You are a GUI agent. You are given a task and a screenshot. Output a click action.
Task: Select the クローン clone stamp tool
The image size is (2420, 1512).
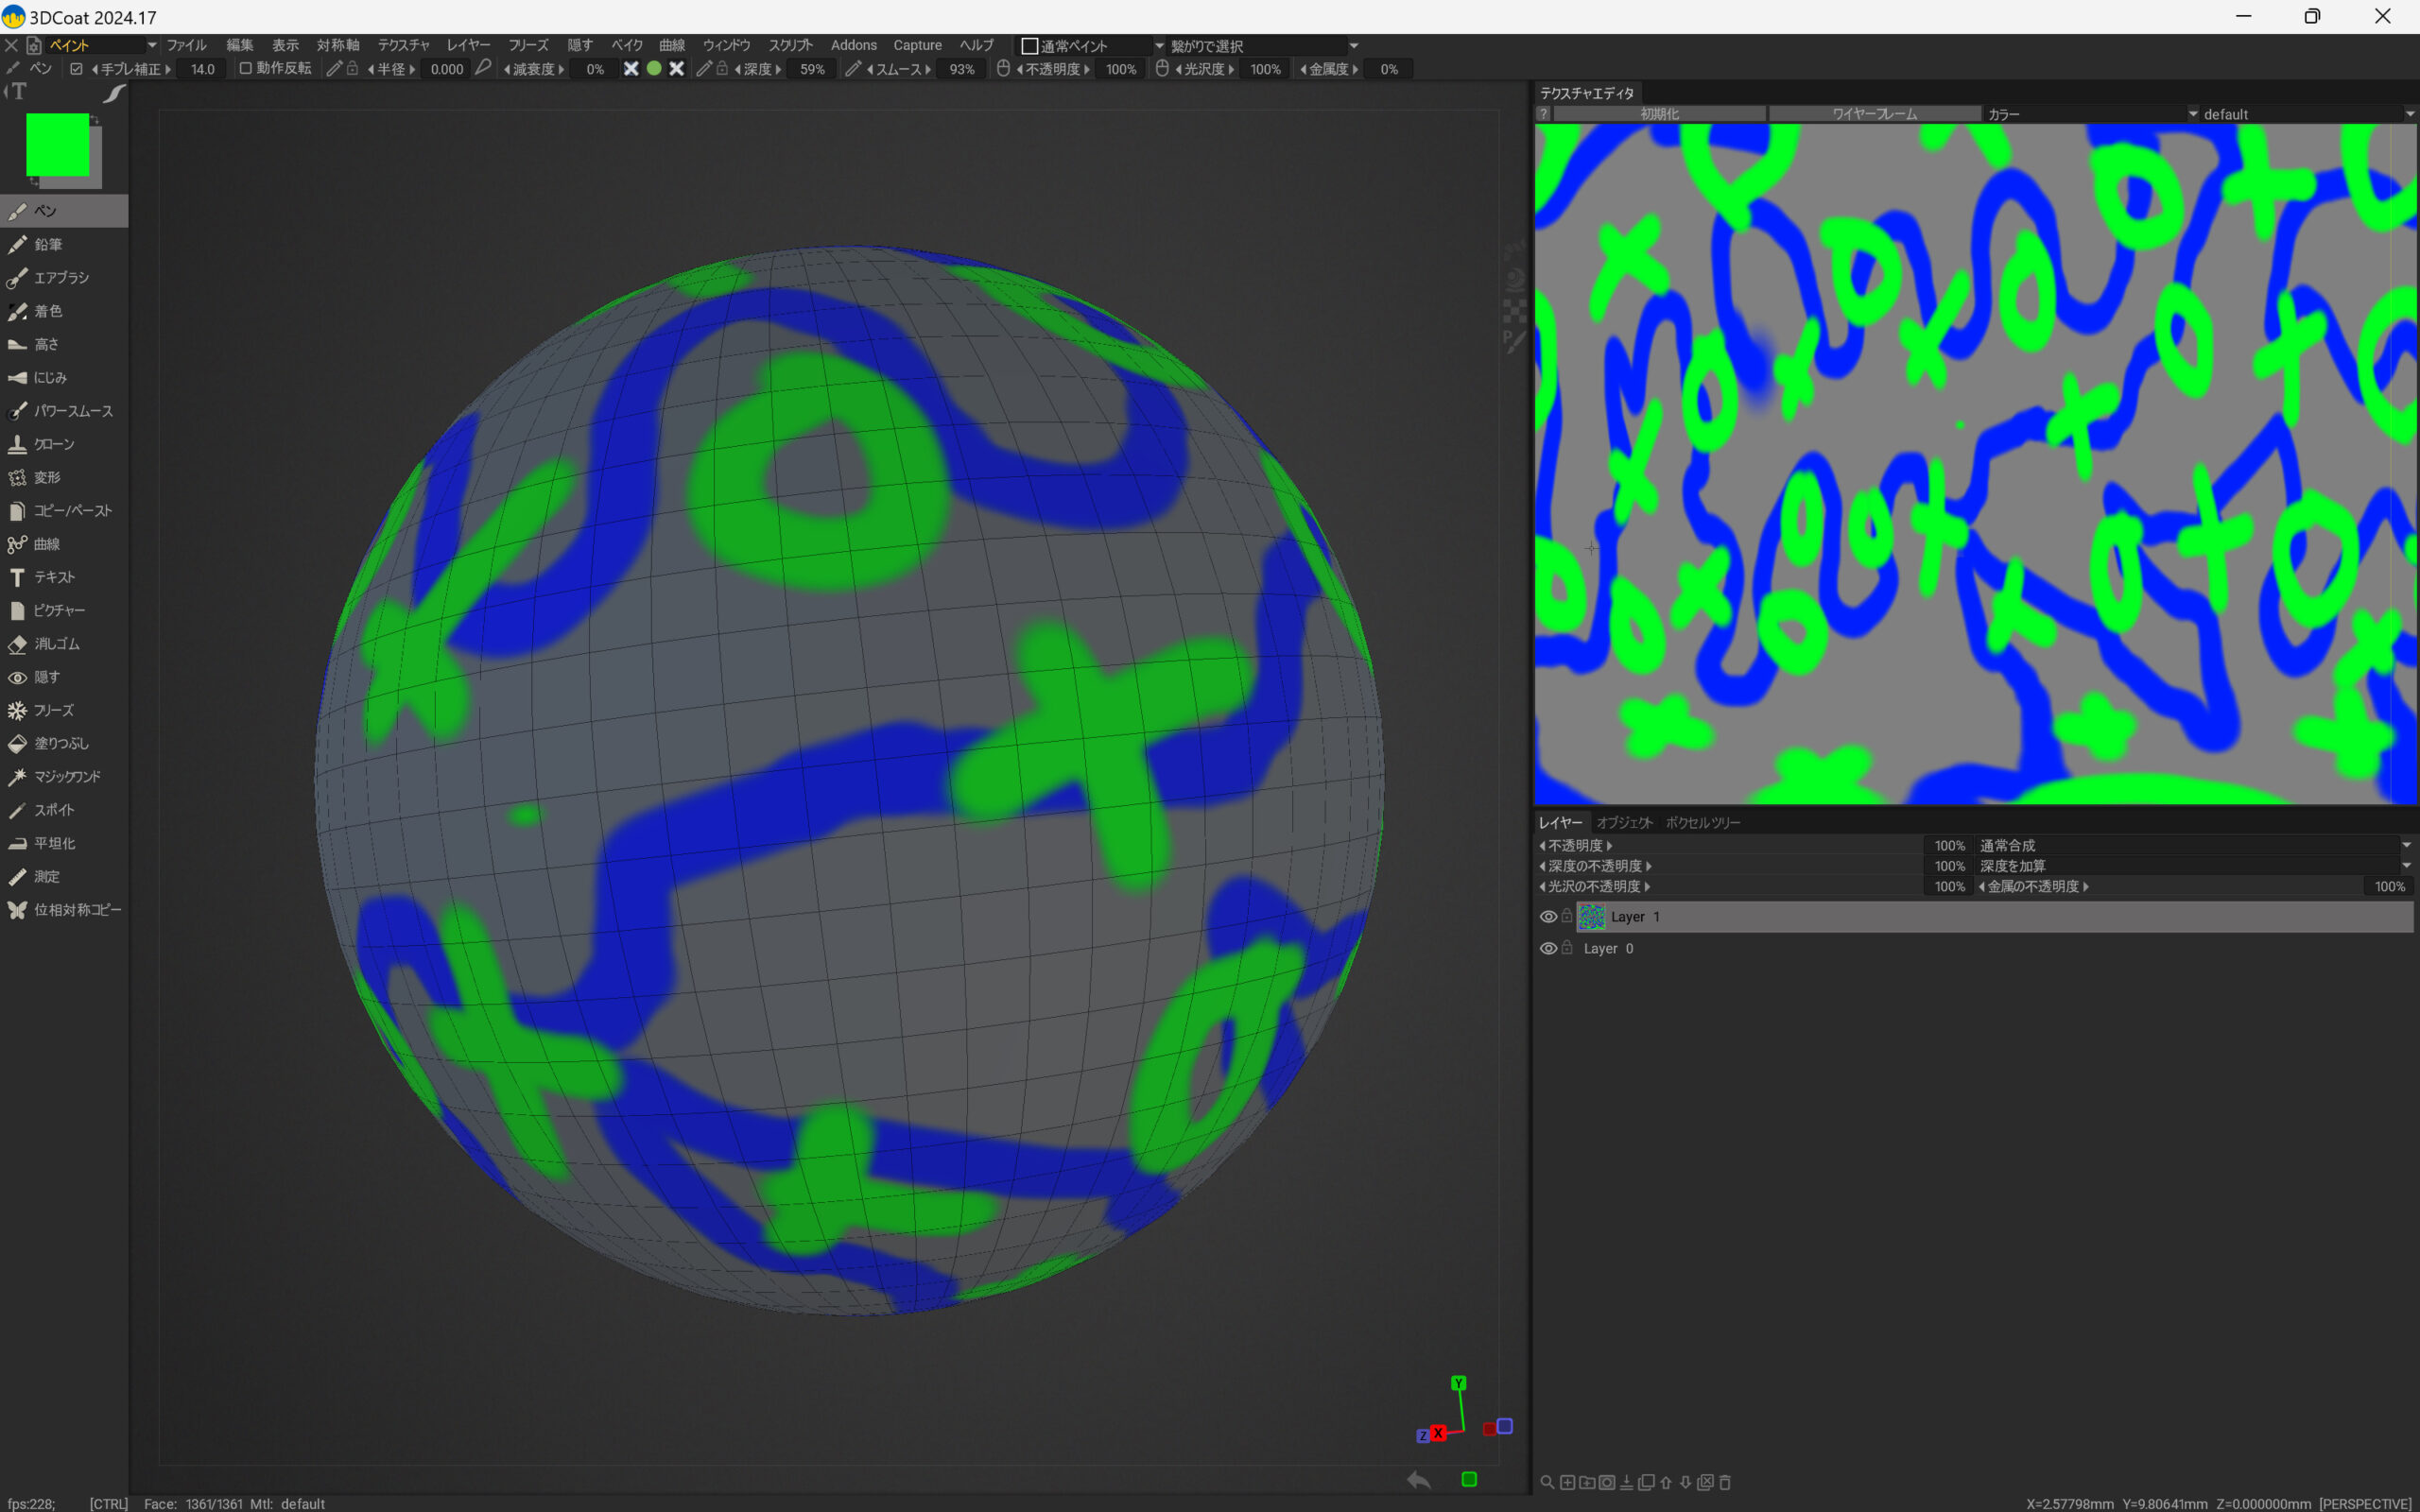click(53, 444)
